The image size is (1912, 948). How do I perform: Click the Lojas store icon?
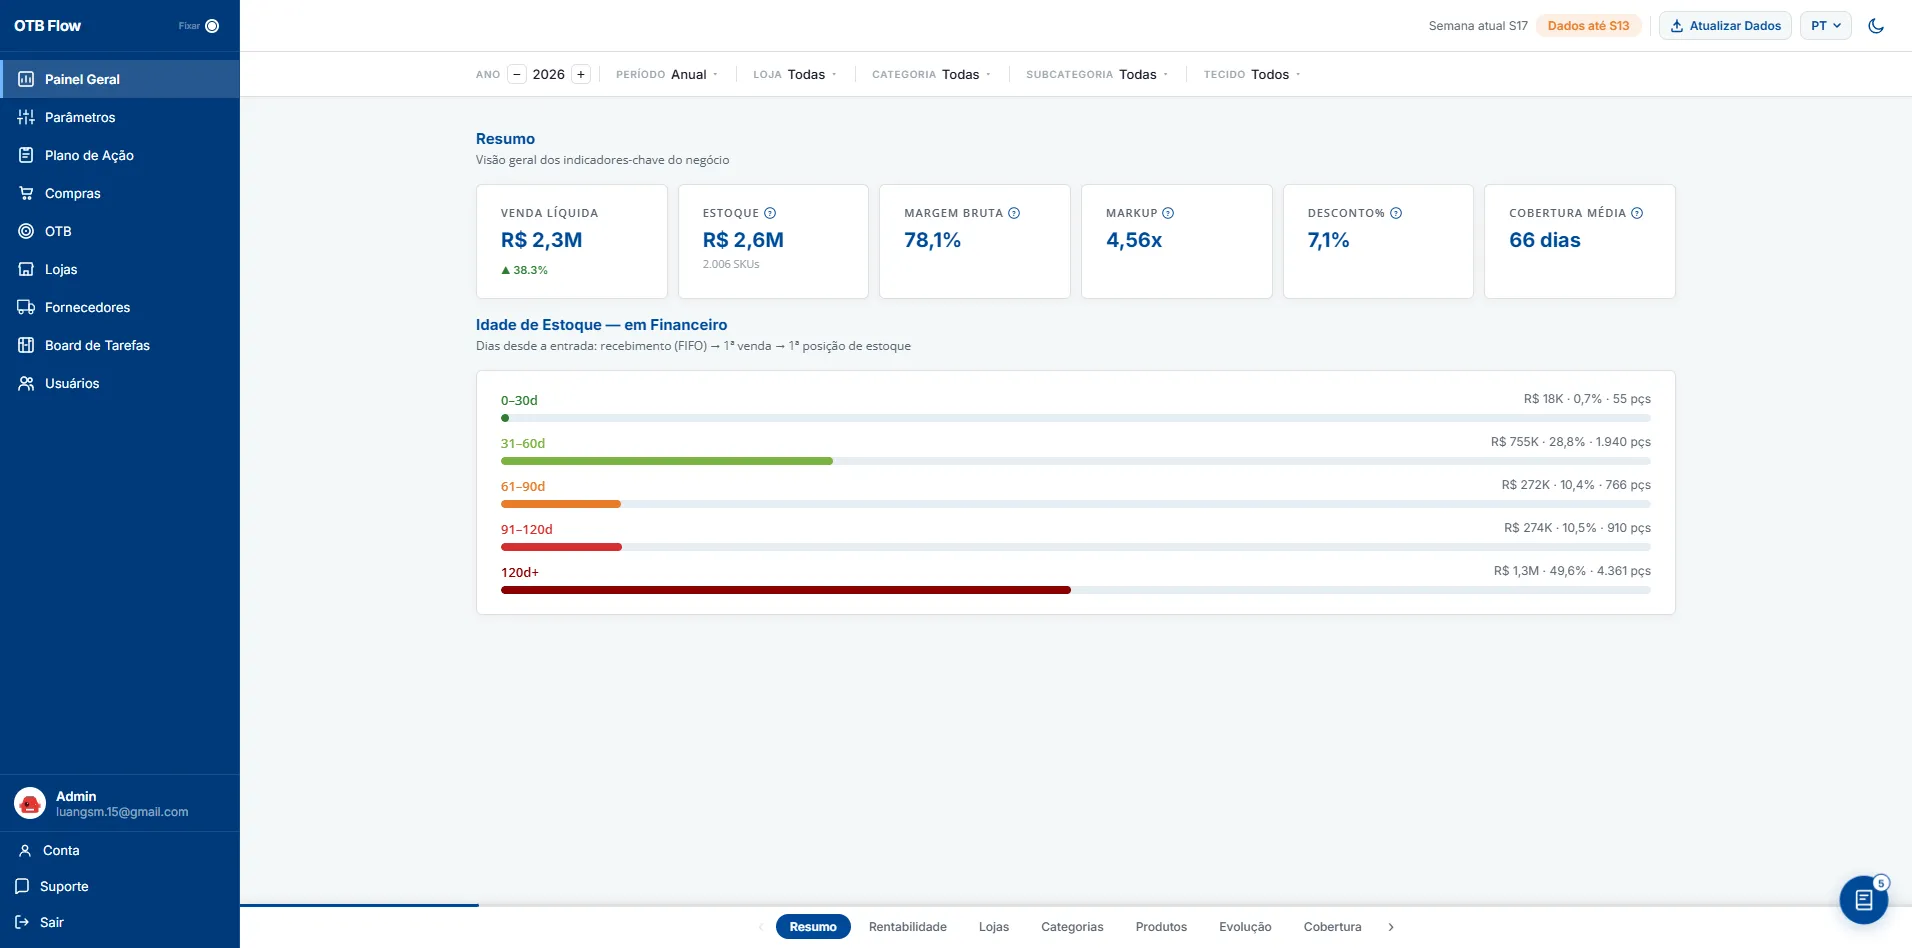(26, 269)
